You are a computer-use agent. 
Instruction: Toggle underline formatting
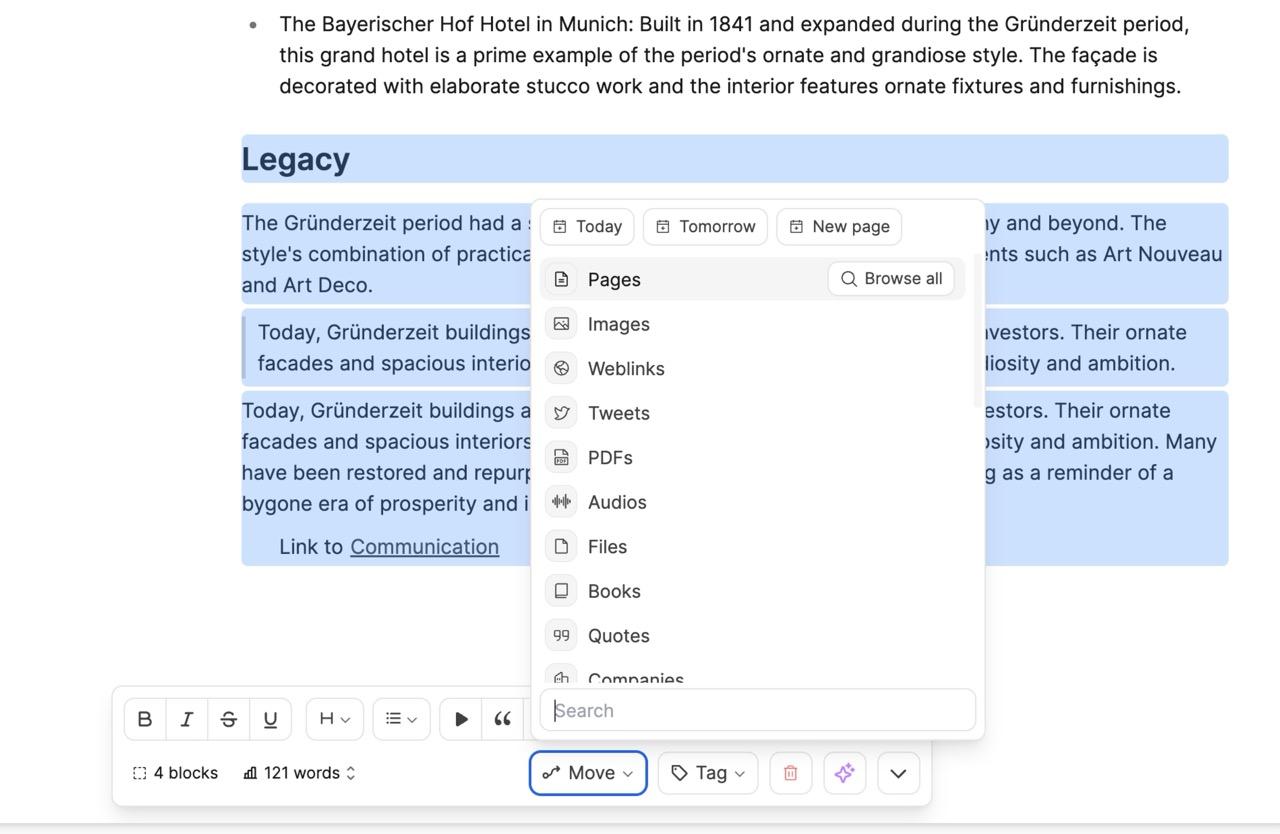(x=270, y=719)
